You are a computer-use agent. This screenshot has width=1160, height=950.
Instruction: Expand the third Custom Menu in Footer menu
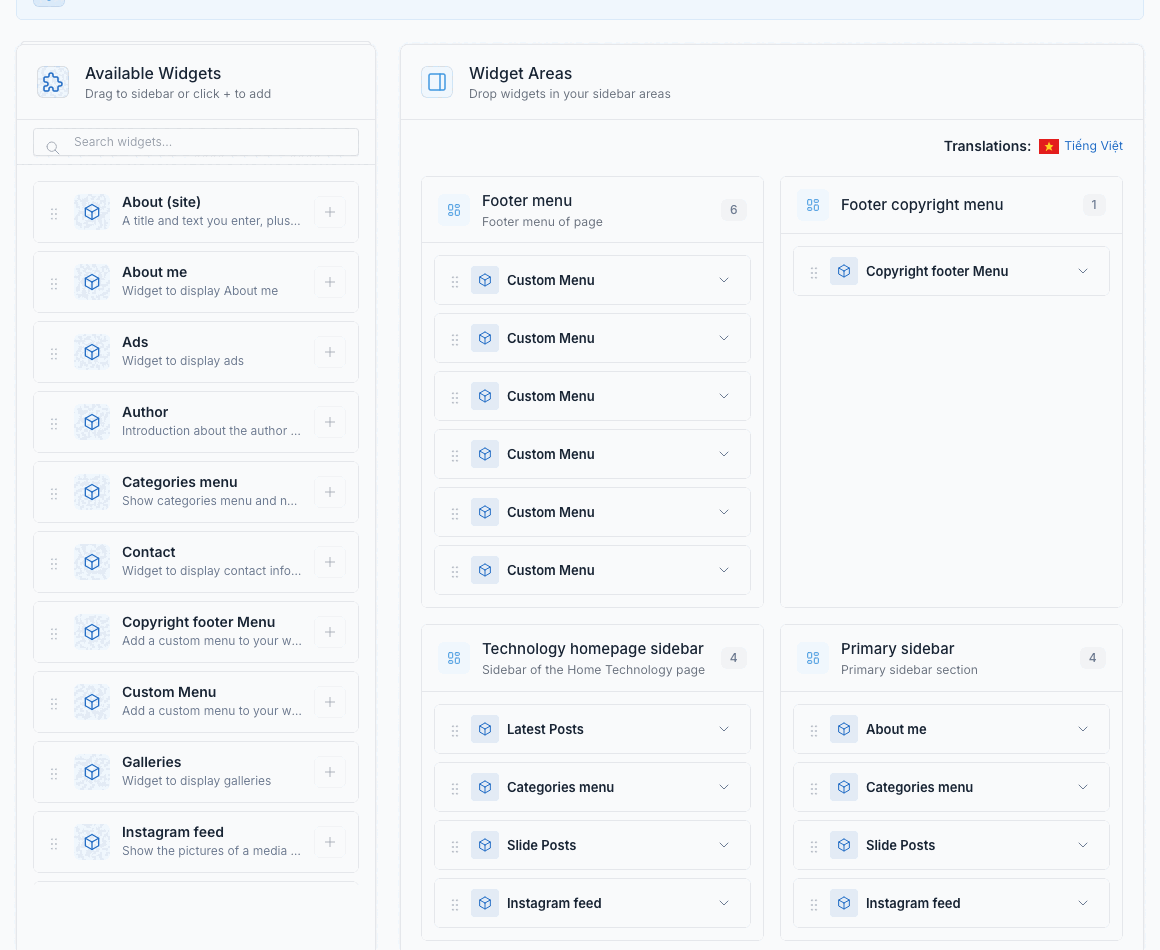click(724, 396)
